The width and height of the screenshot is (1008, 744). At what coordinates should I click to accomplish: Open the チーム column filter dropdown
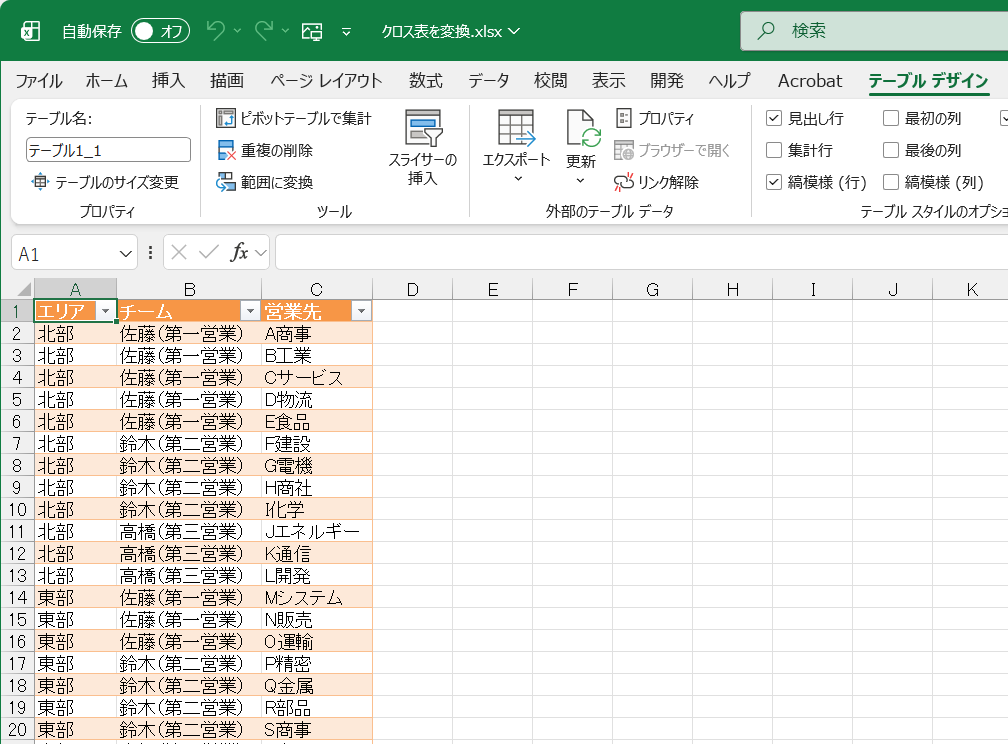(249, 311)
